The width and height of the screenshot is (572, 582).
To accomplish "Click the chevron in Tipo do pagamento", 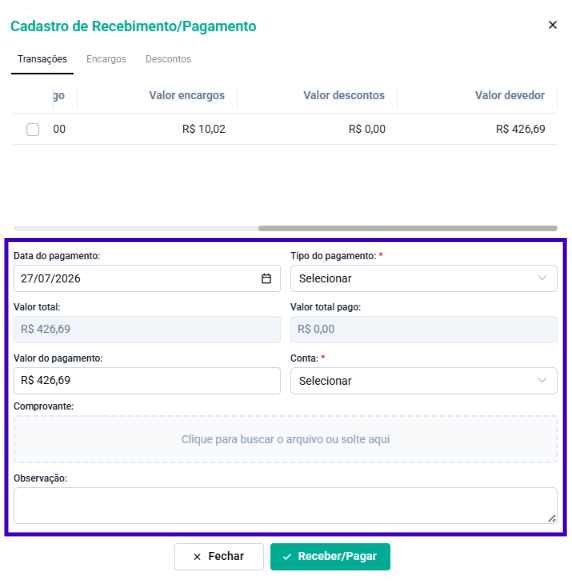I will [542, 278].
